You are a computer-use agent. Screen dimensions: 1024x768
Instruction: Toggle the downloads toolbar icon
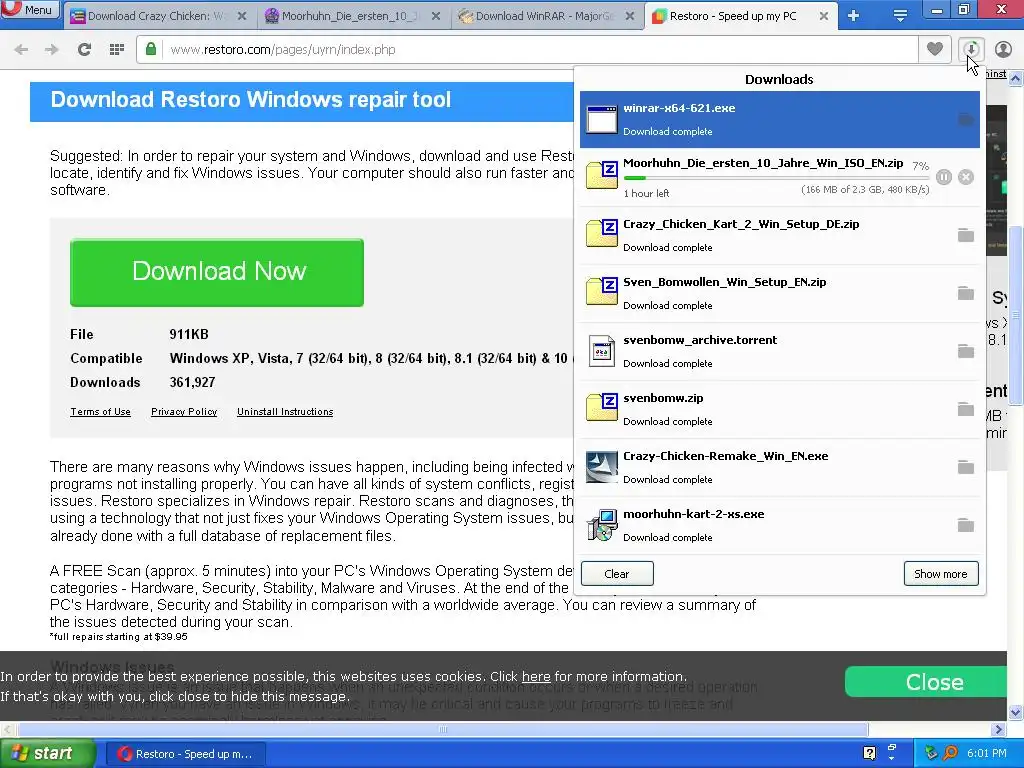pos(971,49)
